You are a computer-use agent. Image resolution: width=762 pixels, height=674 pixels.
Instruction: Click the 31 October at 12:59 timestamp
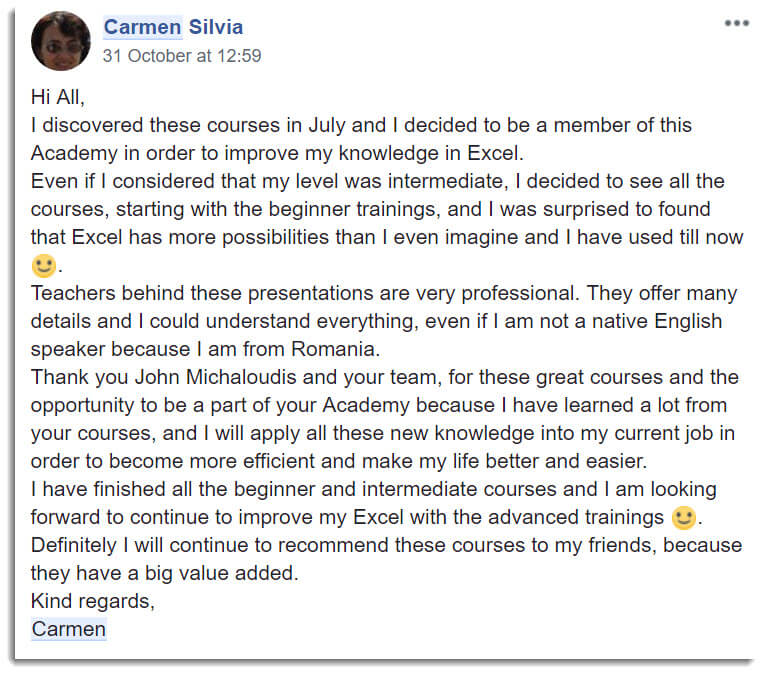[x=182, y=56]
